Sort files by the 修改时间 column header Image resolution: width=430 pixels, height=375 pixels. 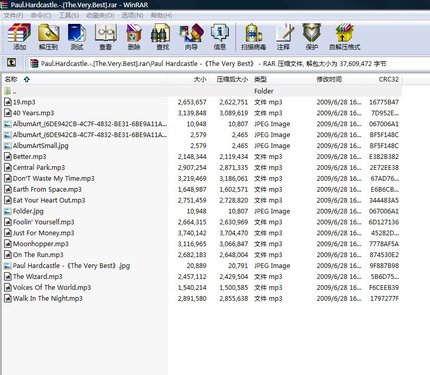(329, 79)
